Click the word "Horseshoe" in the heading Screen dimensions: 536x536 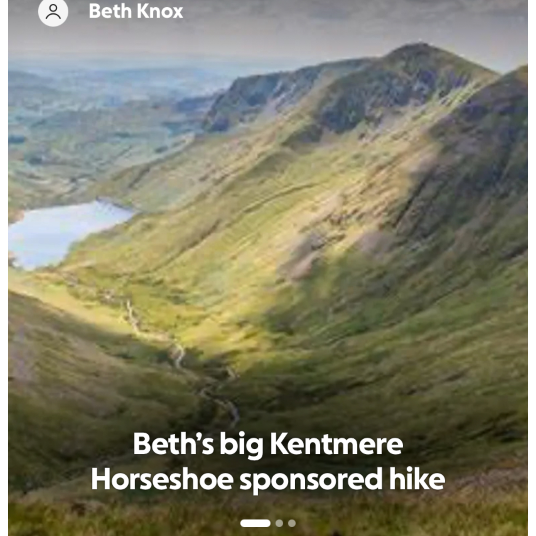(162, 479)
